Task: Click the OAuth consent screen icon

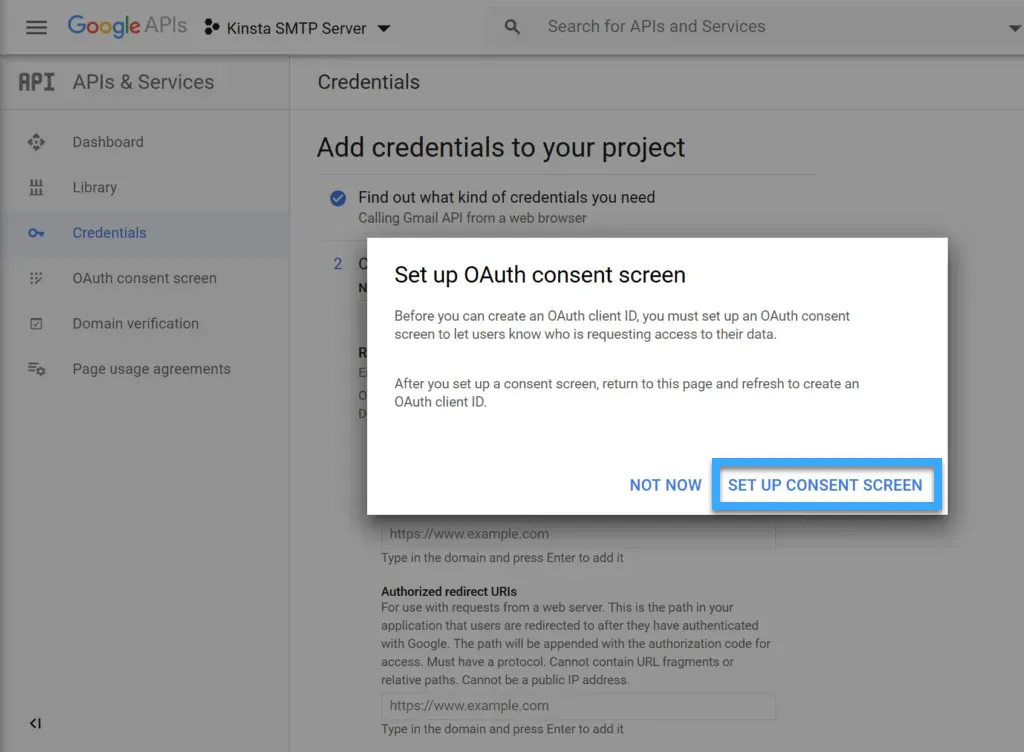Action: click(x=36, y=278)
